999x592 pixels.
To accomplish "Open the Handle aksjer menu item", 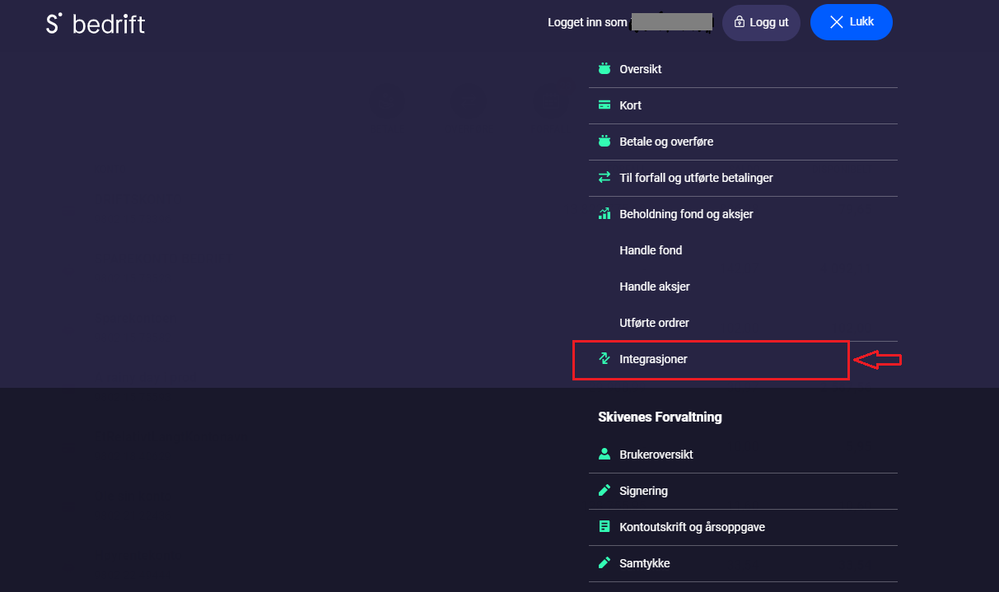I will click(655, 287).
